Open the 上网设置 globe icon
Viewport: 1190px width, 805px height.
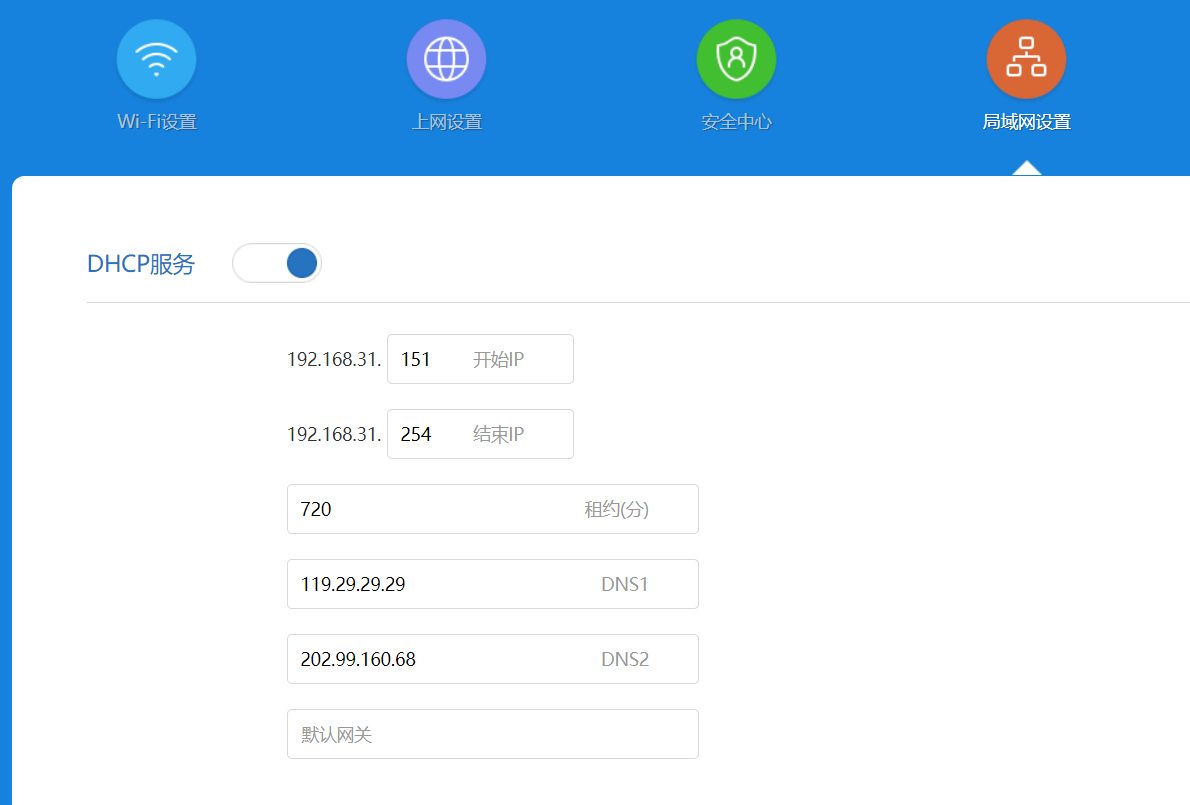[446, 59]
